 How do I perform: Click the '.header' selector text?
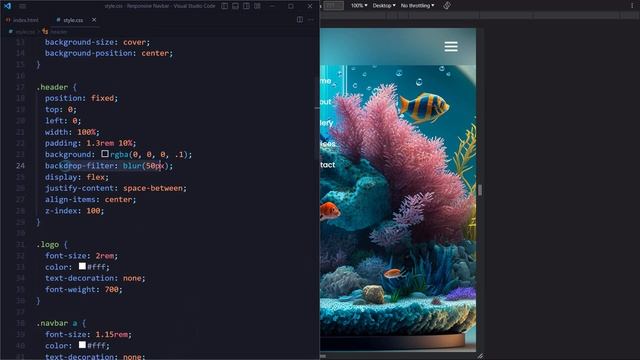point(52,87)
